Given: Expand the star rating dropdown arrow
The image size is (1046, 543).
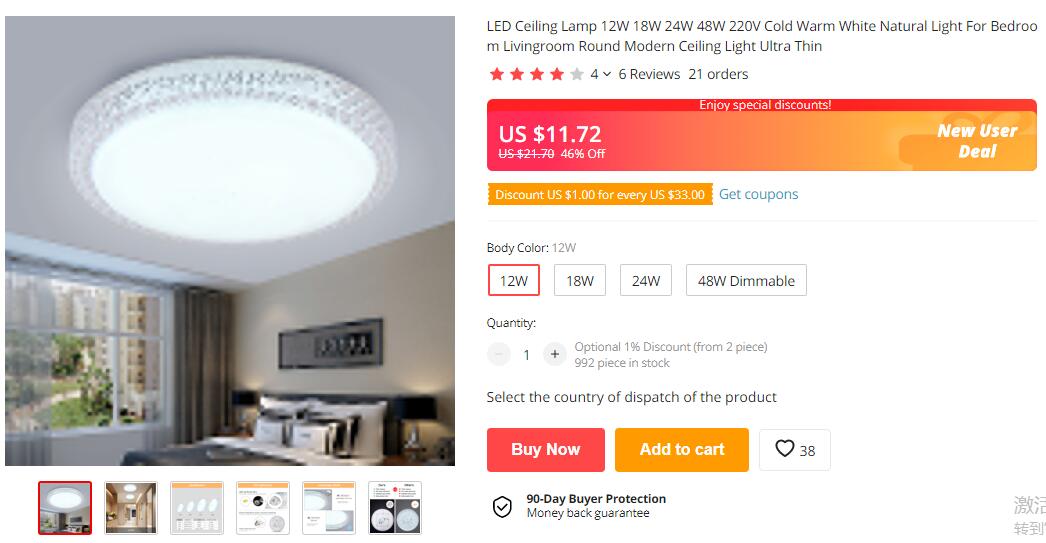Looking at the screenshot, I should [606, 75].
